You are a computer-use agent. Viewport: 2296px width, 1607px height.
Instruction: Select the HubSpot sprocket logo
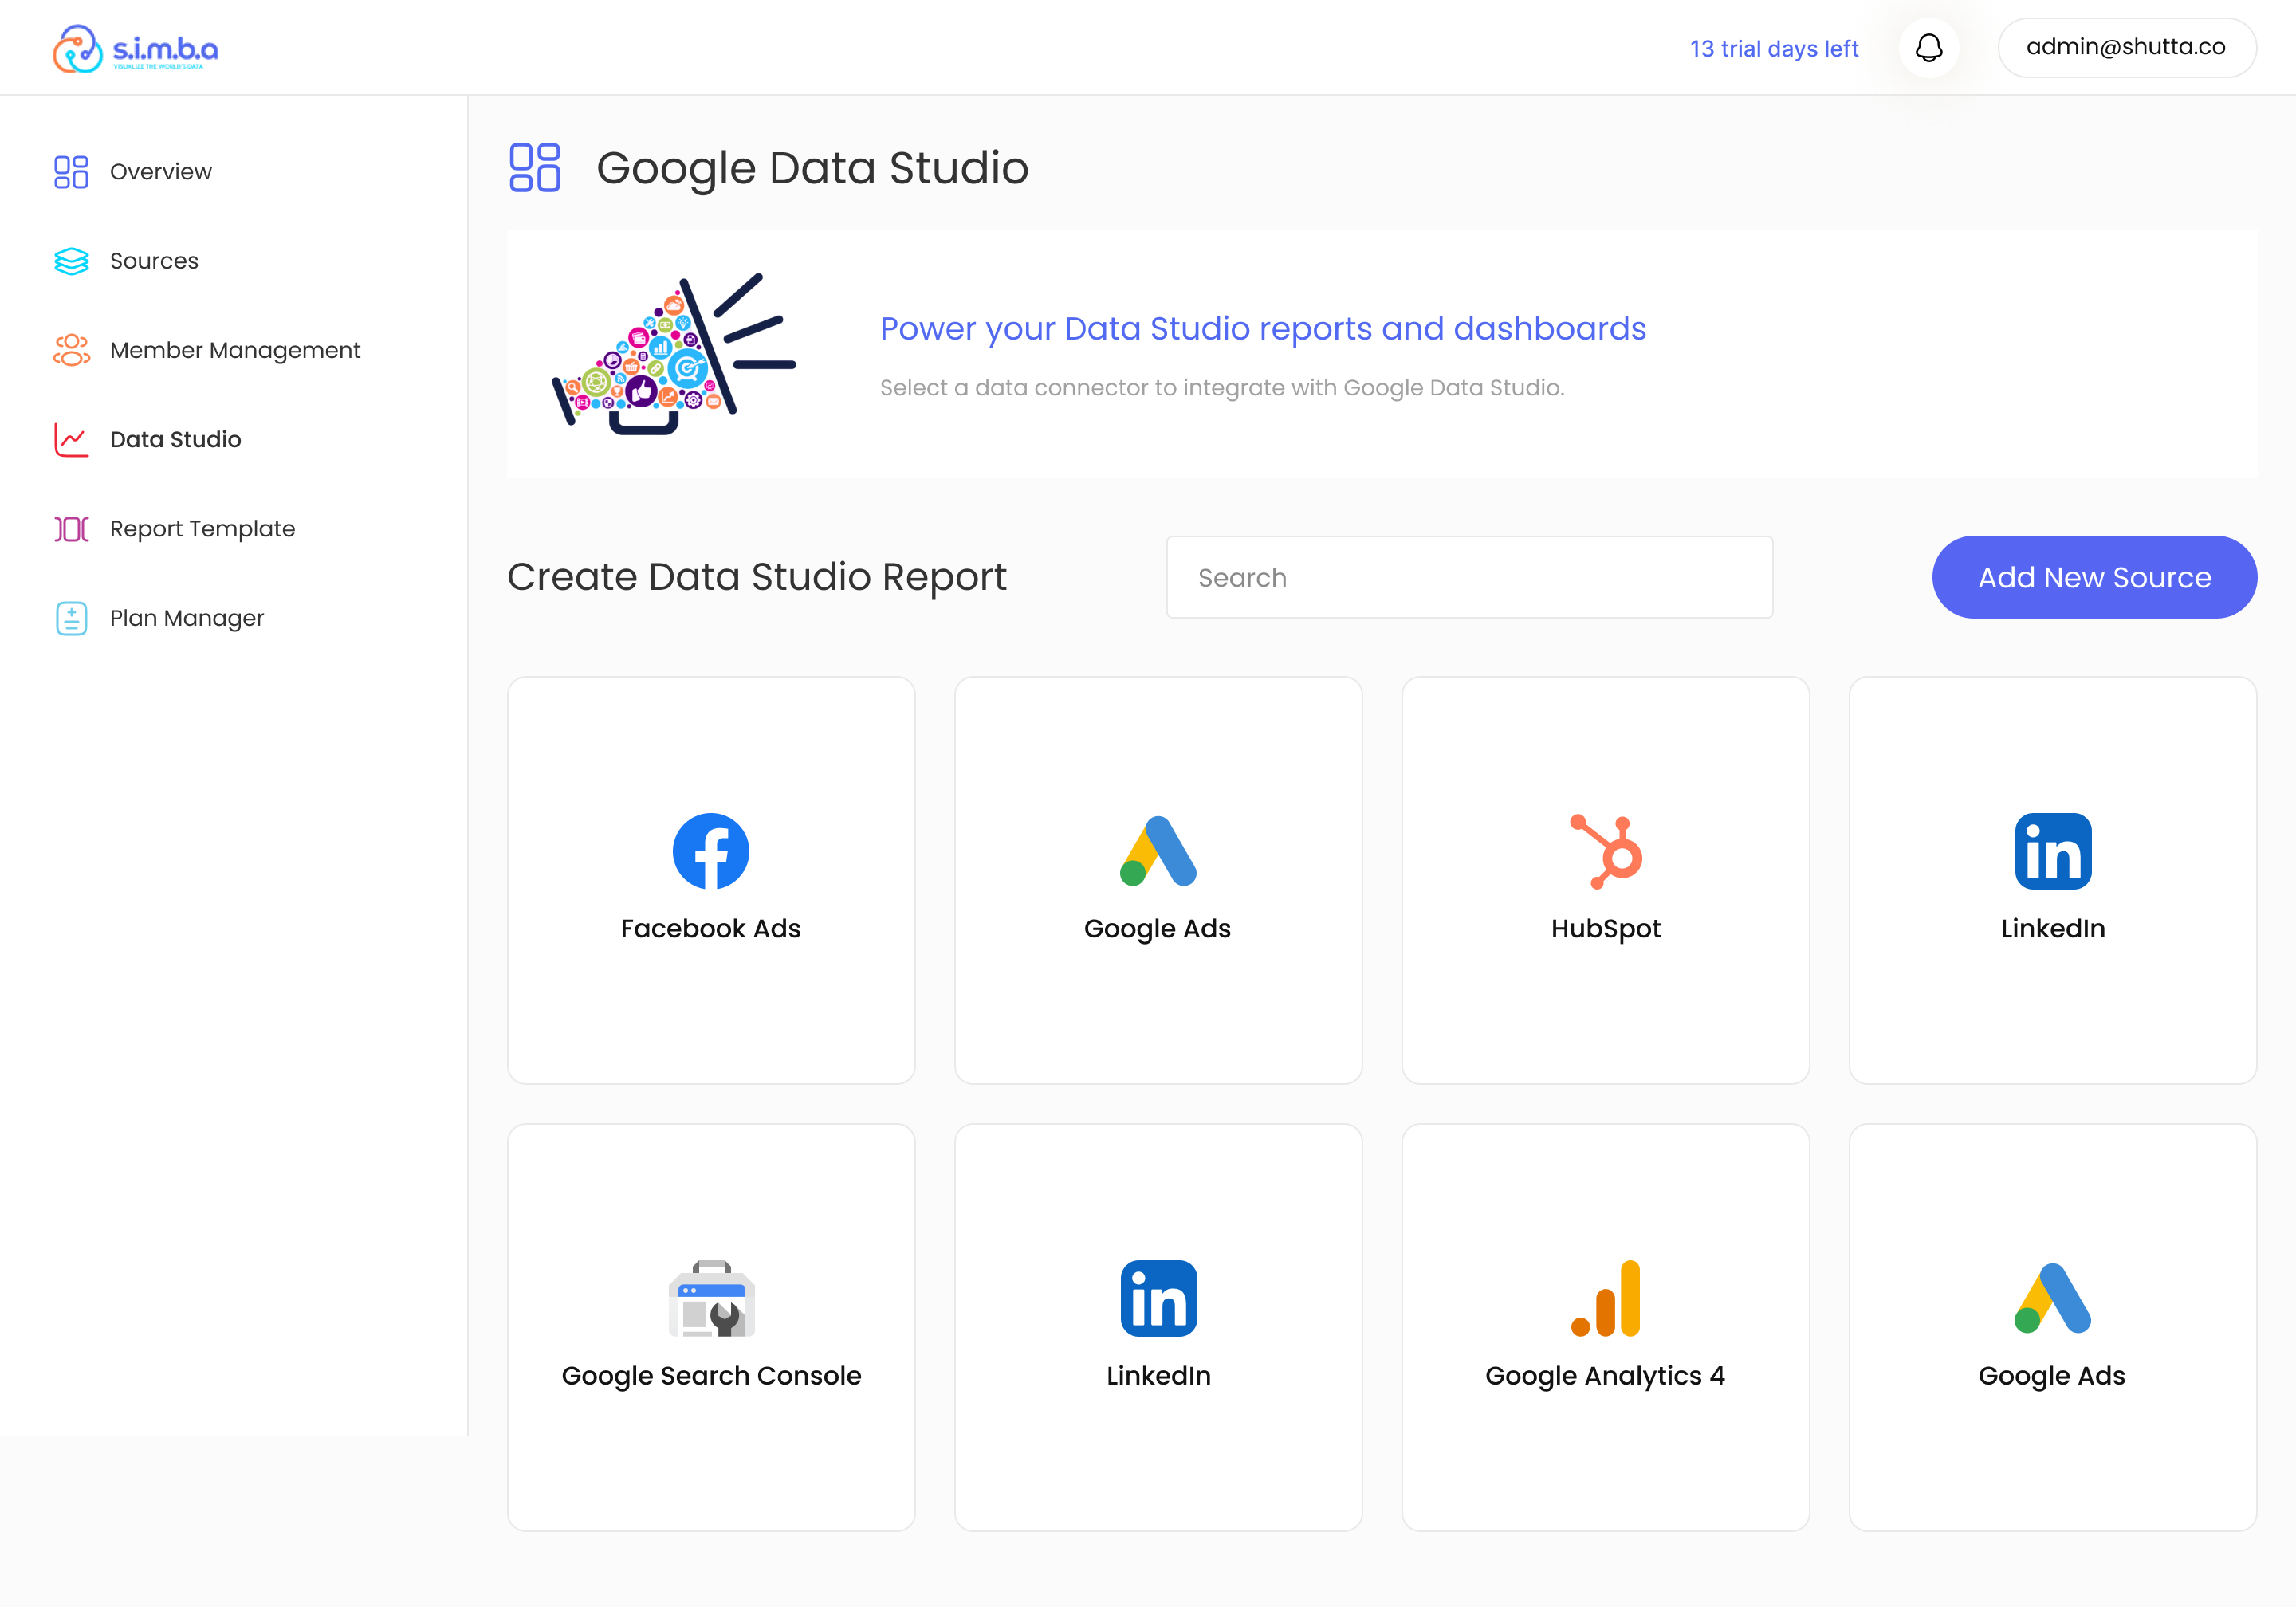(x=1606, y=851)
